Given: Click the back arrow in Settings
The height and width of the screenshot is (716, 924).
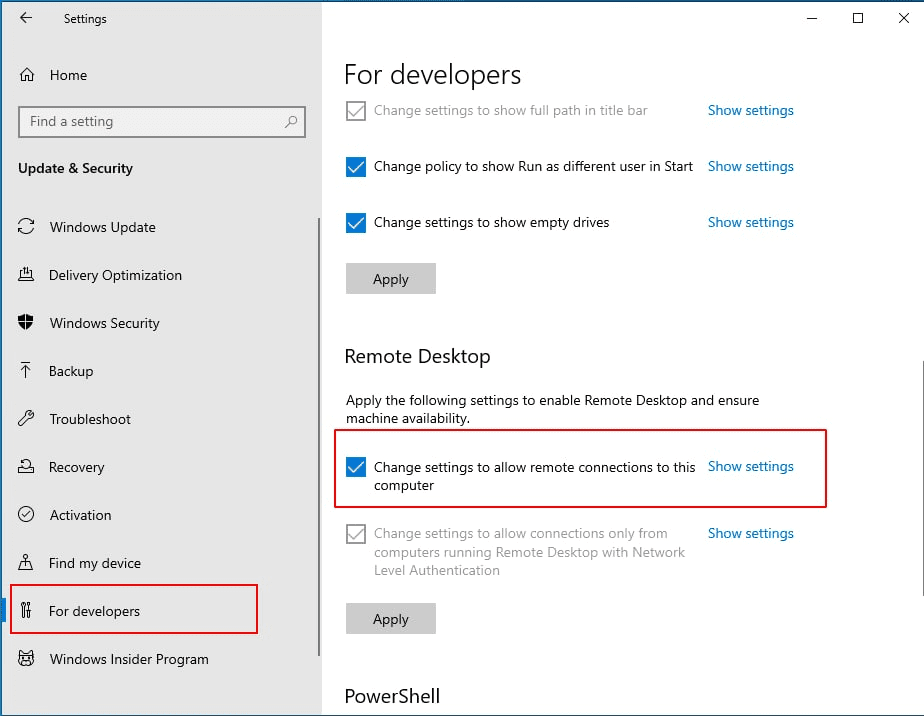Looking at the screenshot, I should pyautogui.click(x=26, y=18).
